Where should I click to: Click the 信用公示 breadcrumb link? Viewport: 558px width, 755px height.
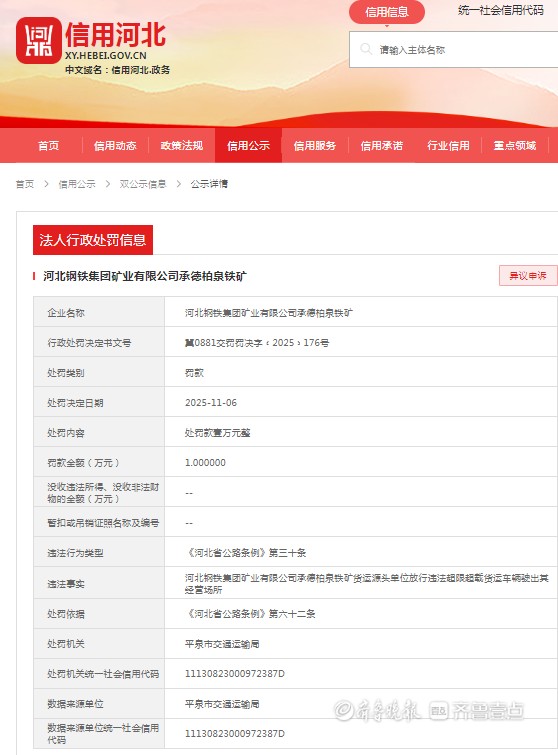(77, 184)
